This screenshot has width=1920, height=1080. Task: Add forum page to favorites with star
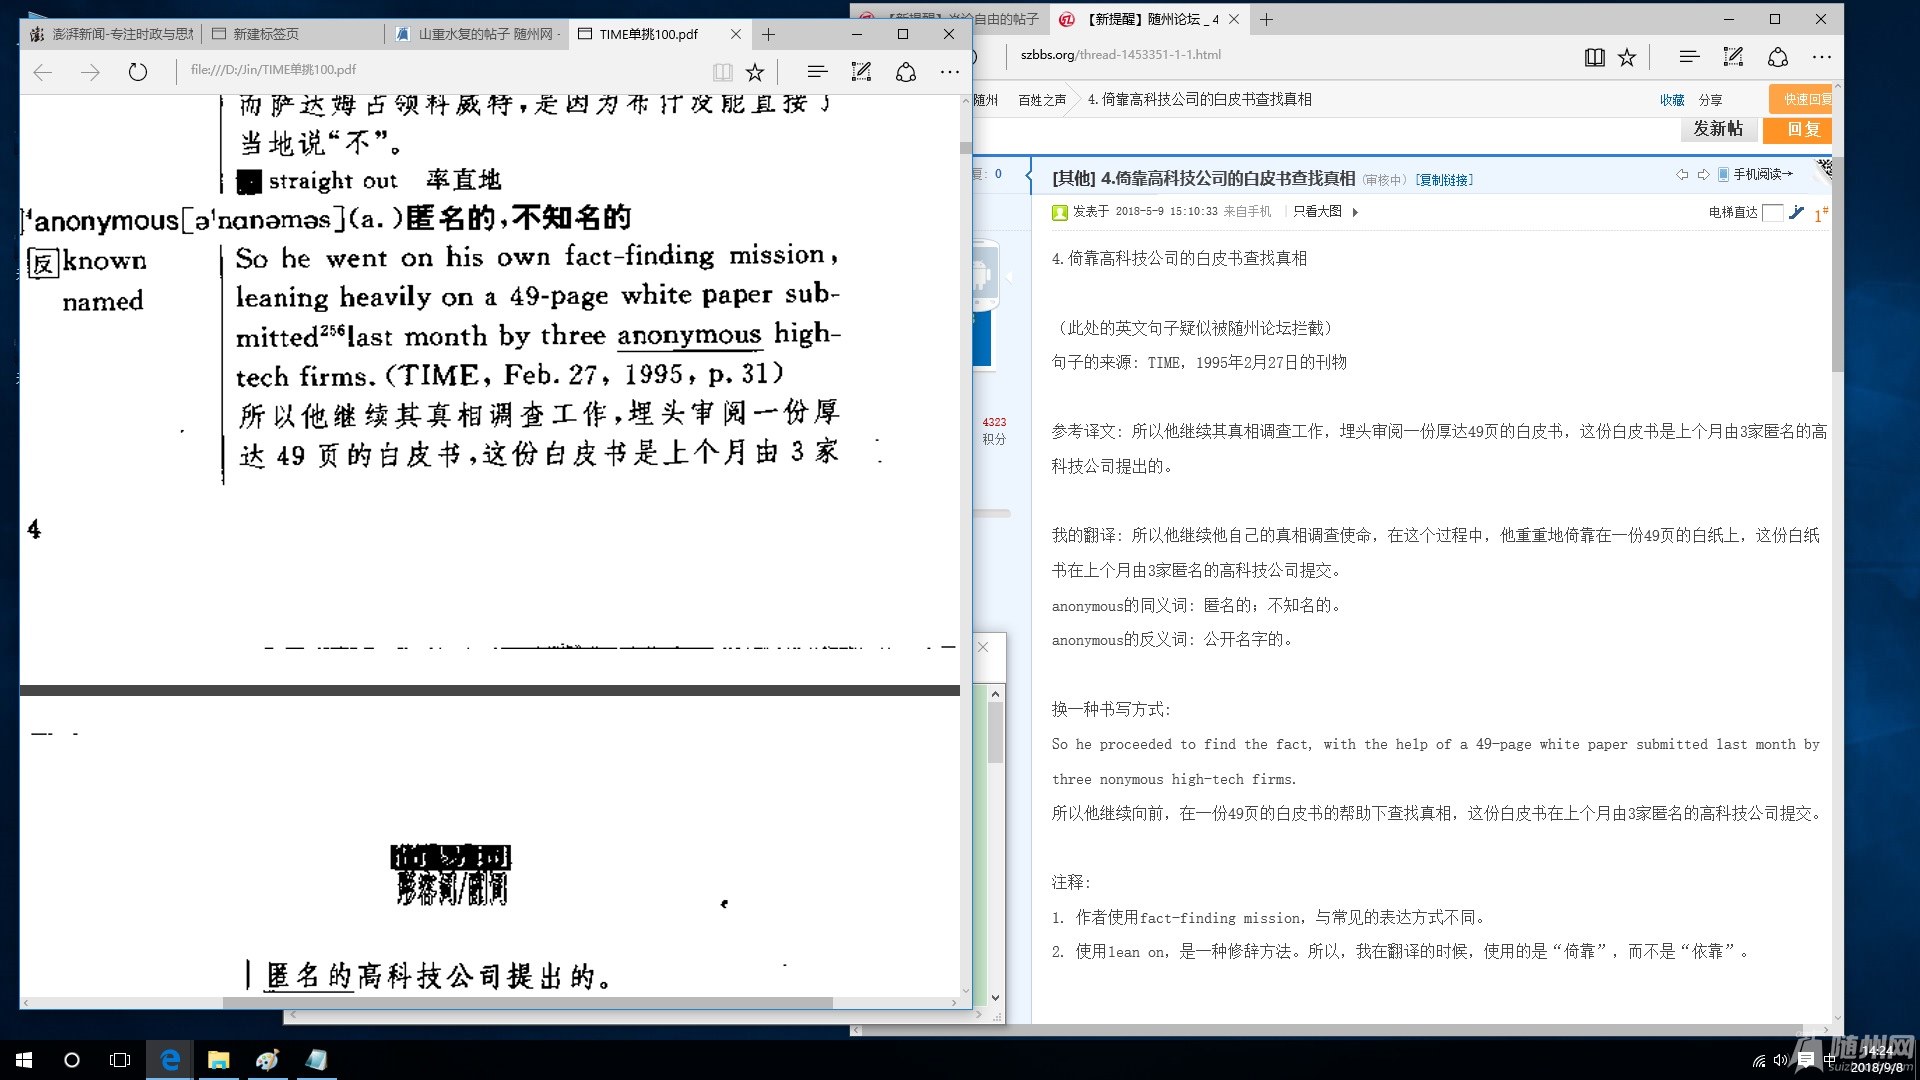tap(1627, 57)
